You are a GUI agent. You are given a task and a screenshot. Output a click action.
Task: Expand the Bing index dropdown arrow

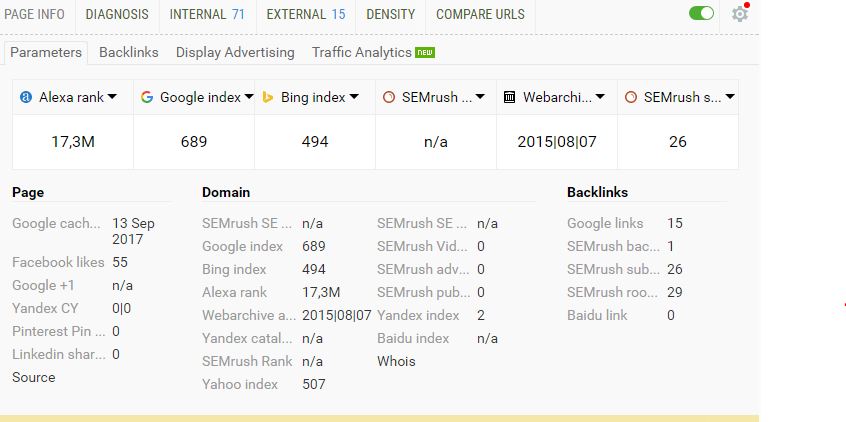click(354, 97)
